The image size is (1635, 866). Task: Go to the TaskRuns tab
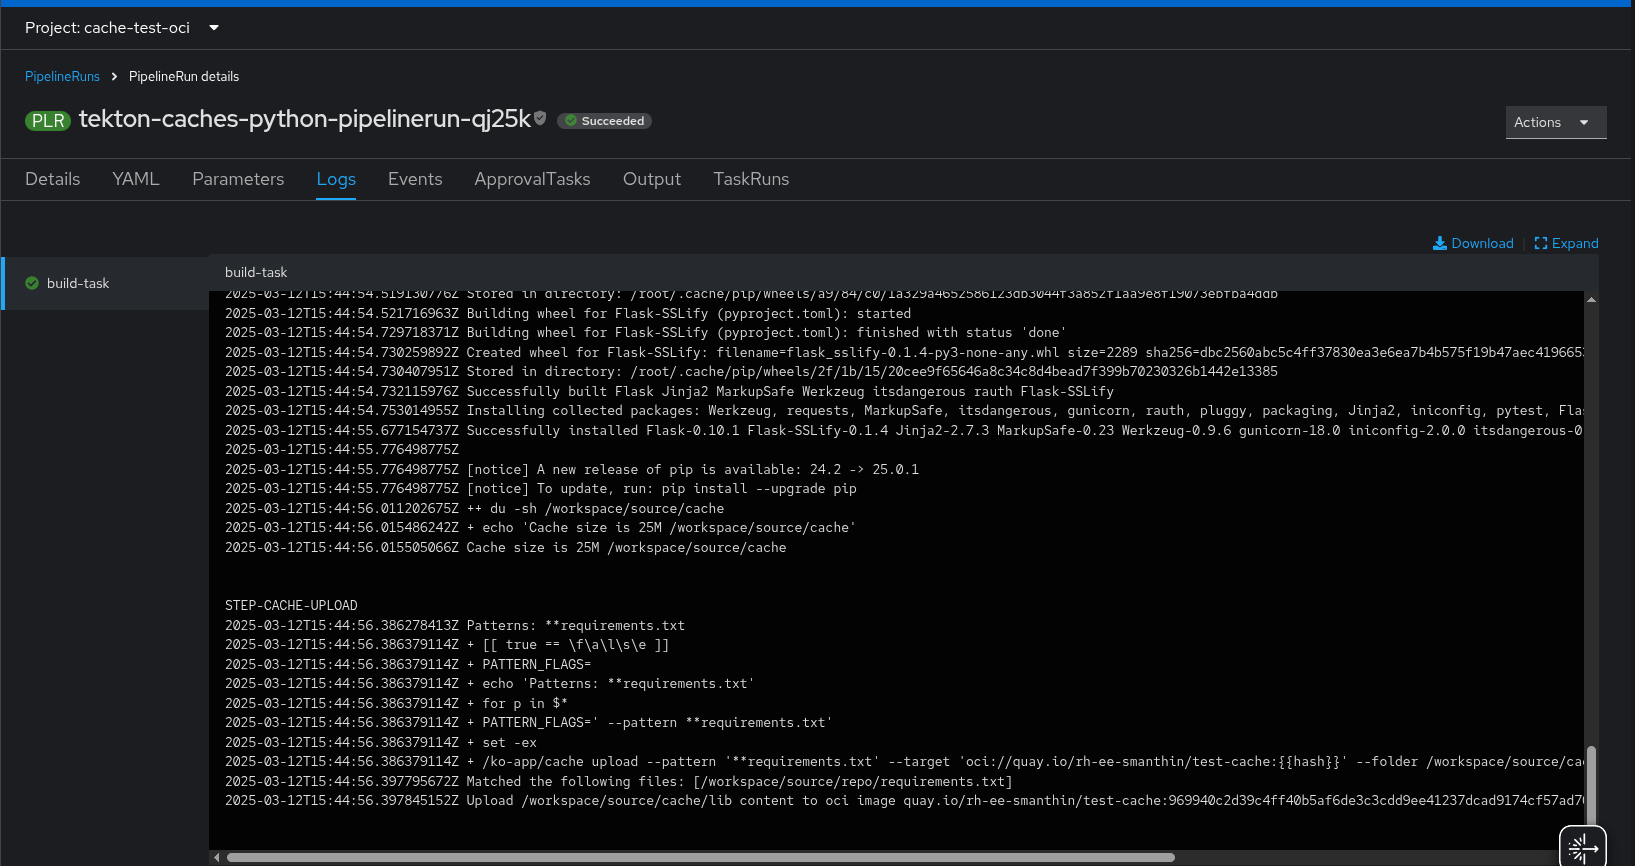click(751, 179)
